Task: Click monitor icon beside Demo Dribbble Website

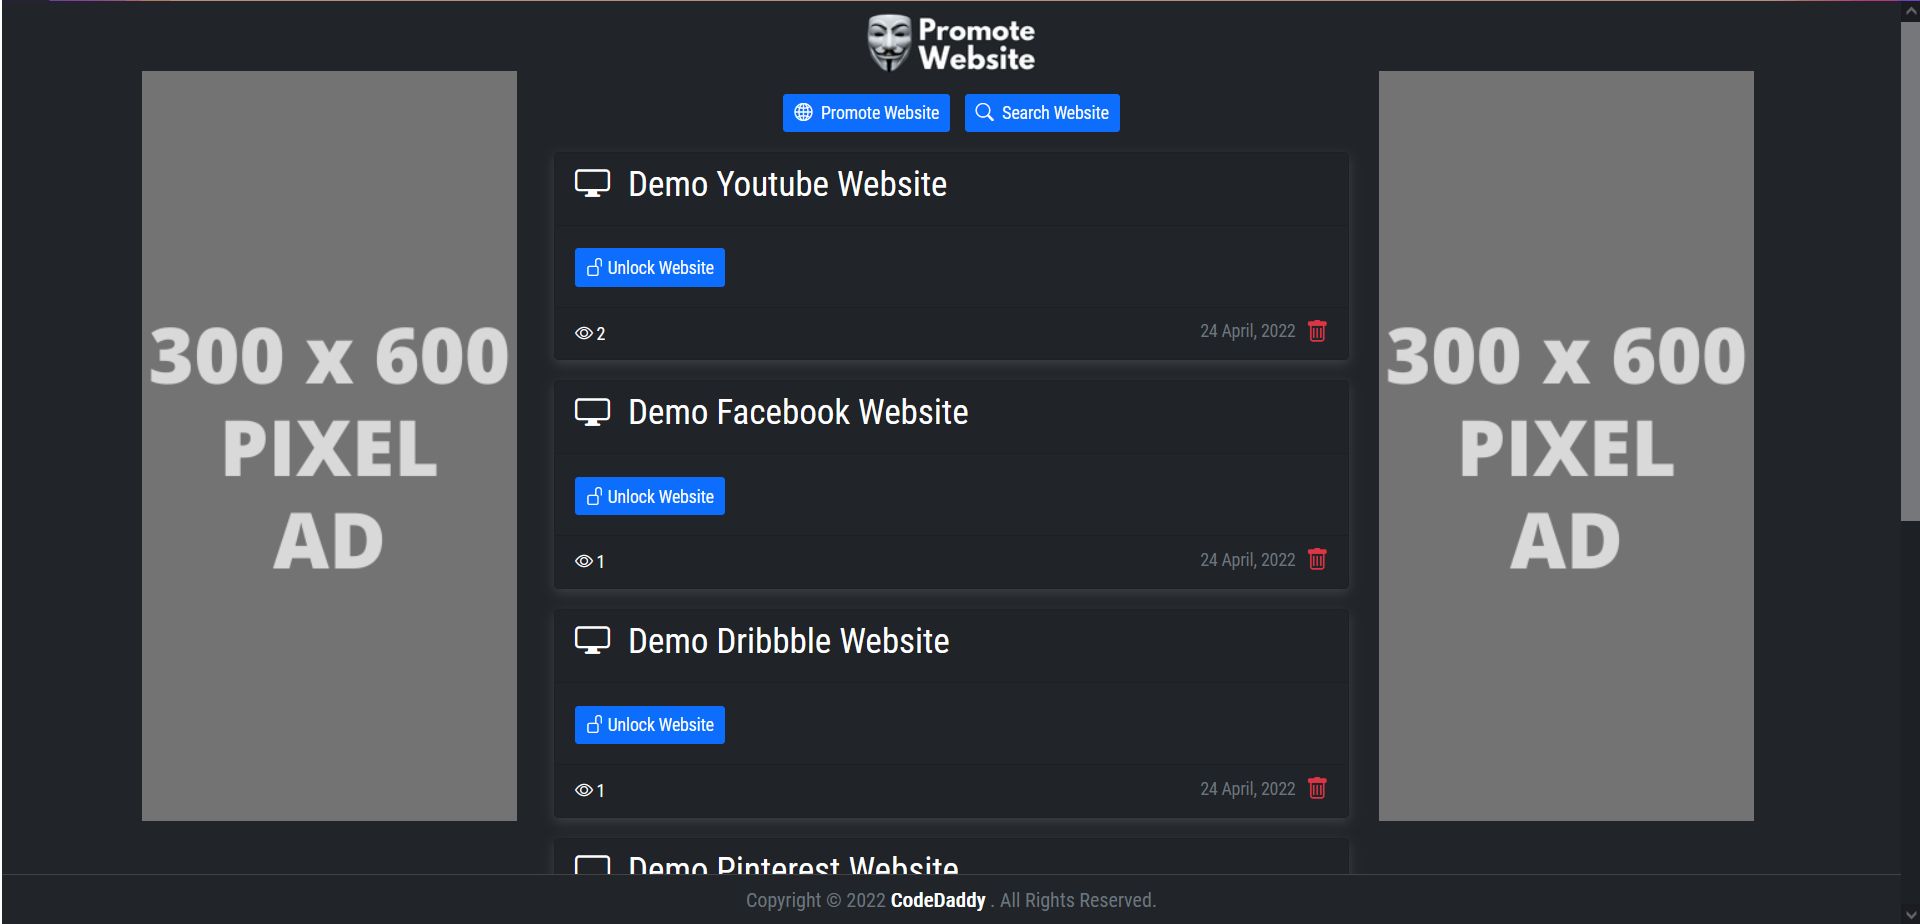Action: [592, 641]
